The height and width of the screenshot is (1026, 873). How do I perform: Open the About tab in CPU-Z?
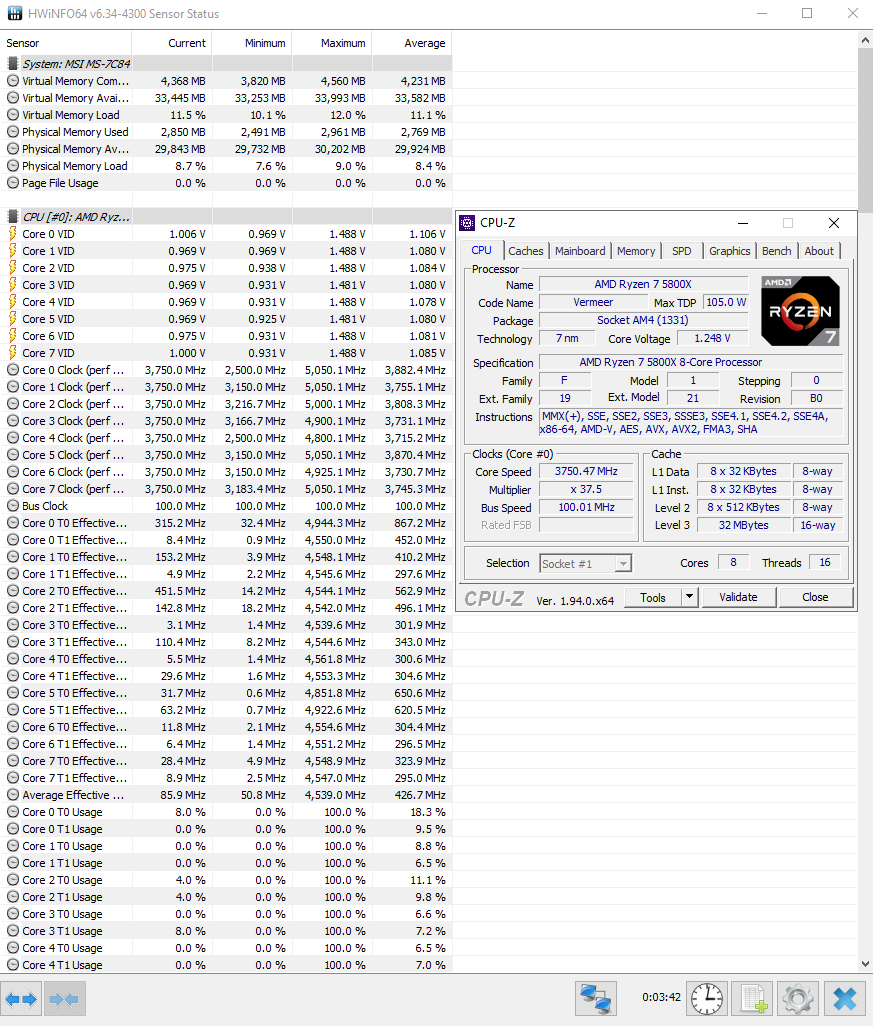pos(819,251)
